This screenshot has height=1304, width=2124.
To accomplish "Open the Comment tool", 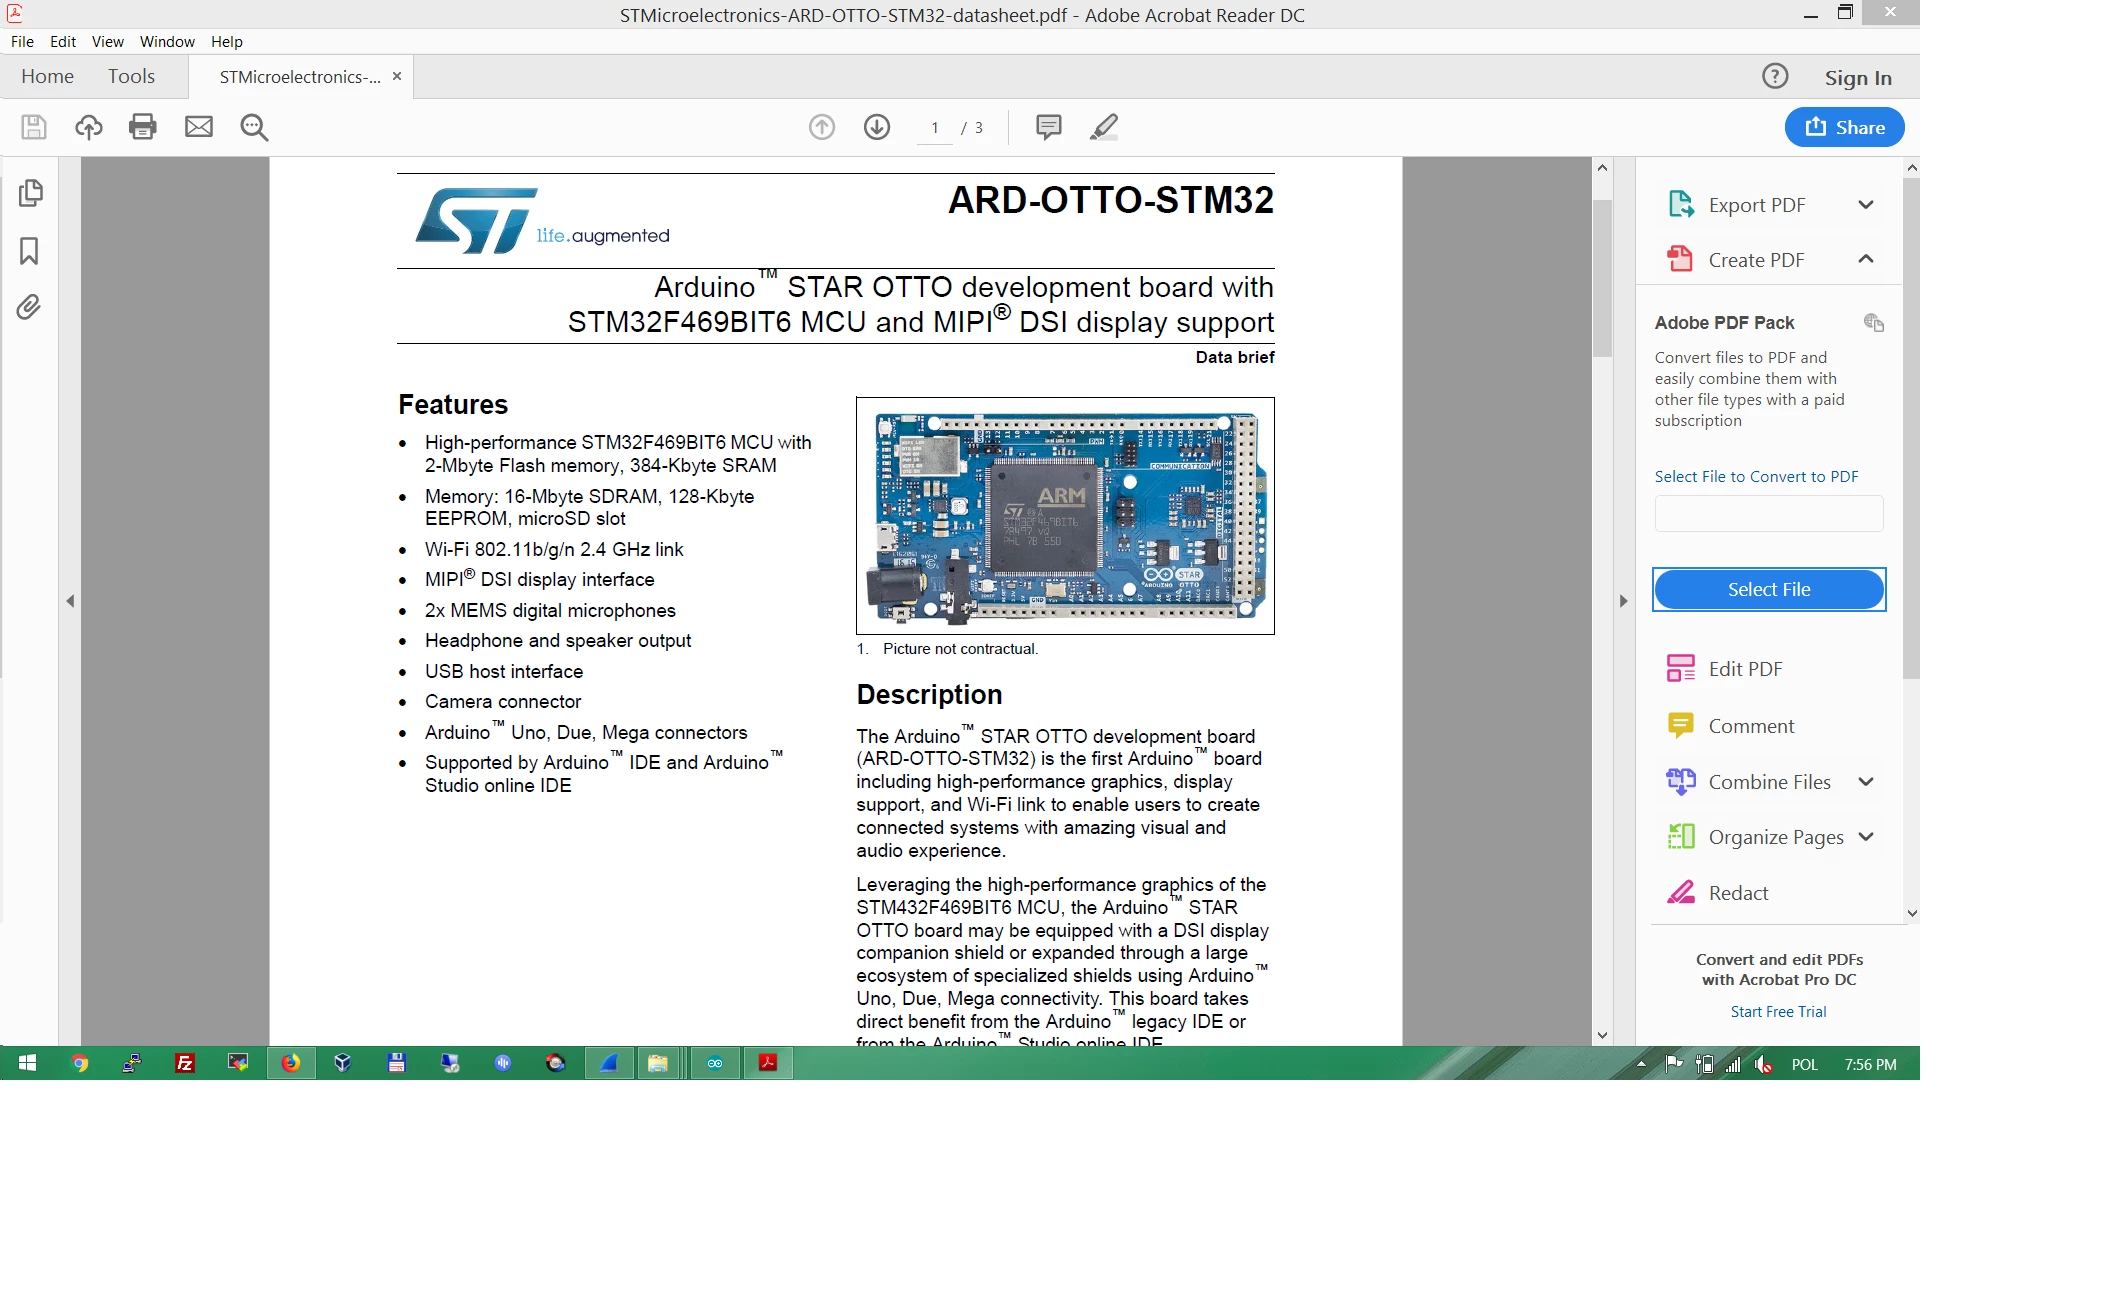I will pyautogui.click(x=1730, y=725).
